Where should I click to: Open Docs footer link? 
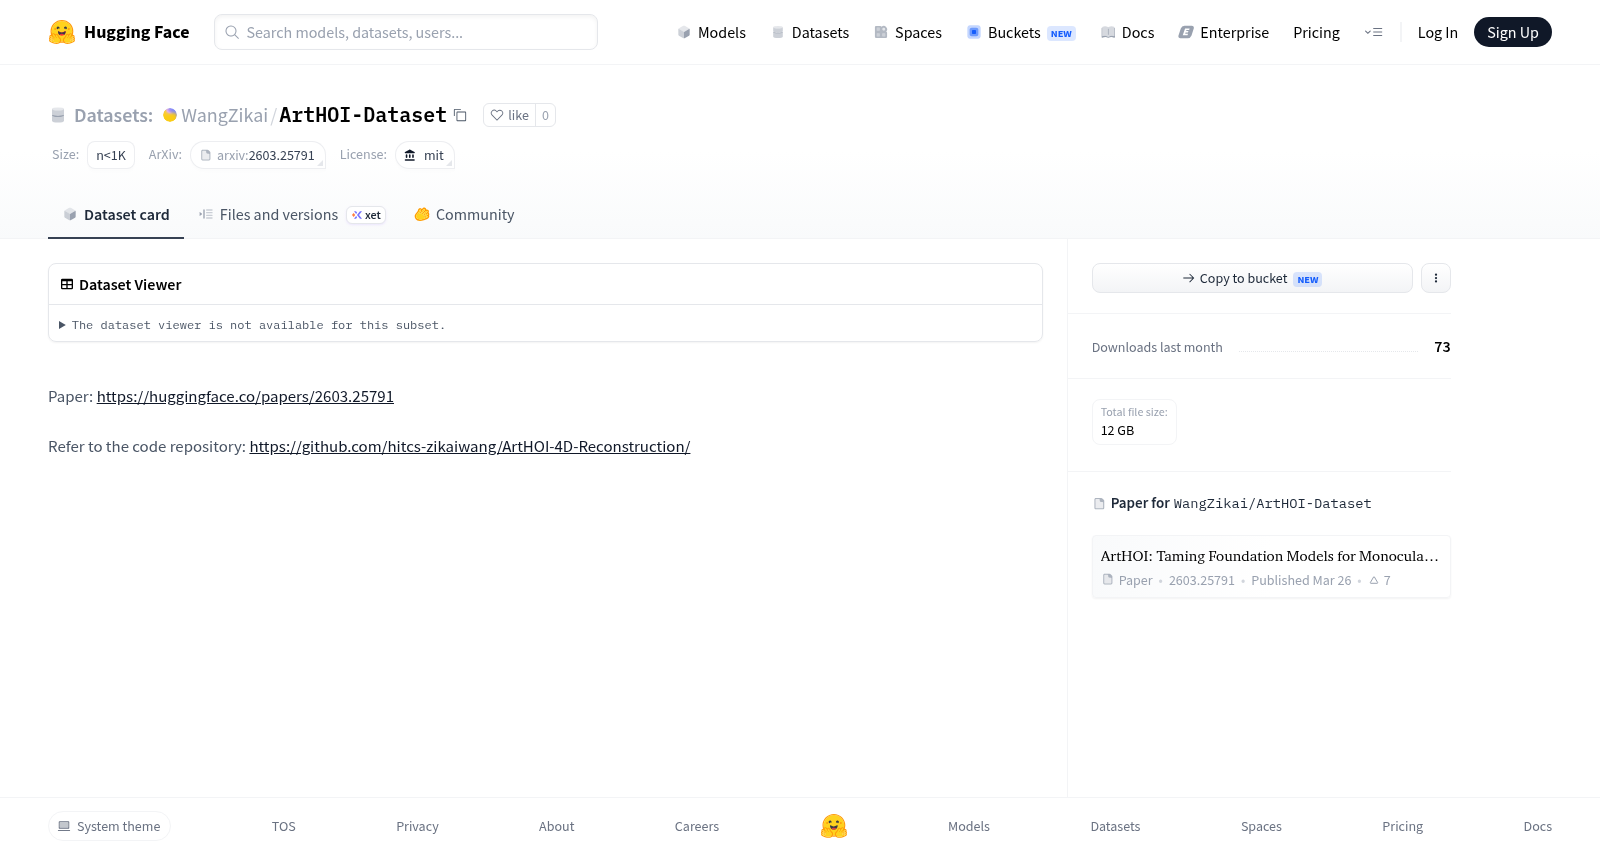1537,826
